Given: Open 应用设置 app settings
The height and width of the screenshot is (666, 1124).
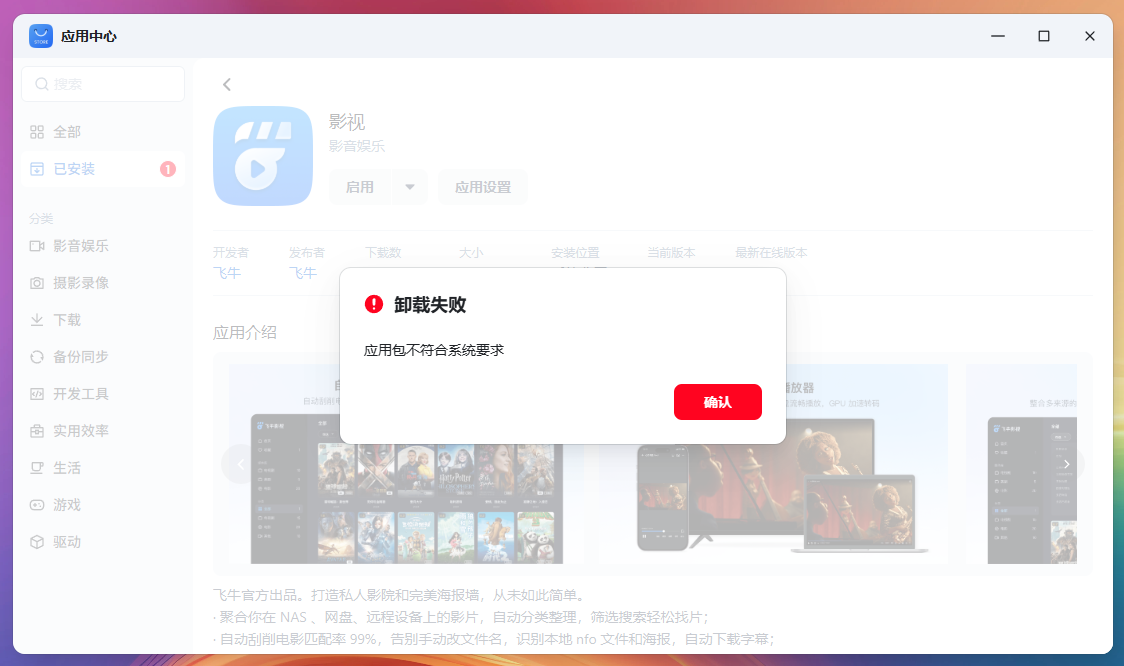Looking at the screenshot, I should (x=482, y=187).
